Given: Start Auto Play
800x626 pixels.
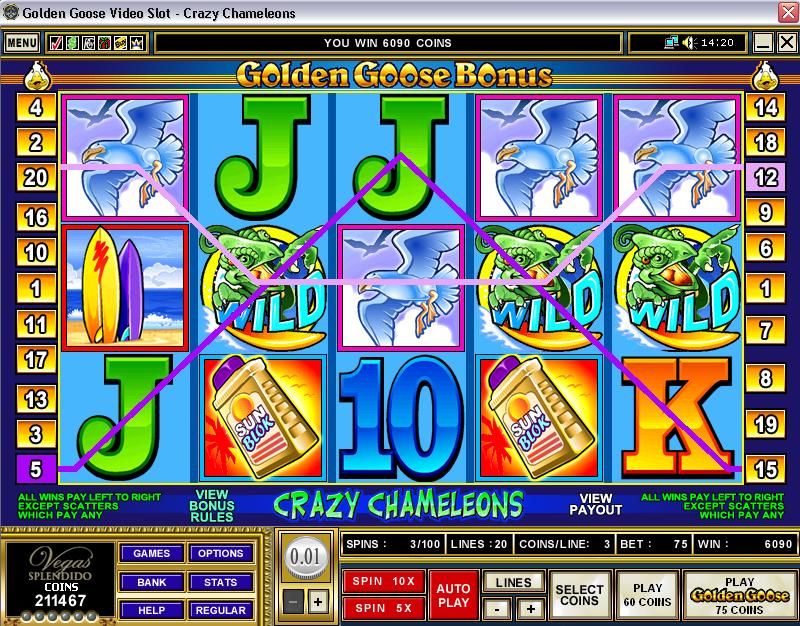Looking at the screenshot, I should click(454, 595).
